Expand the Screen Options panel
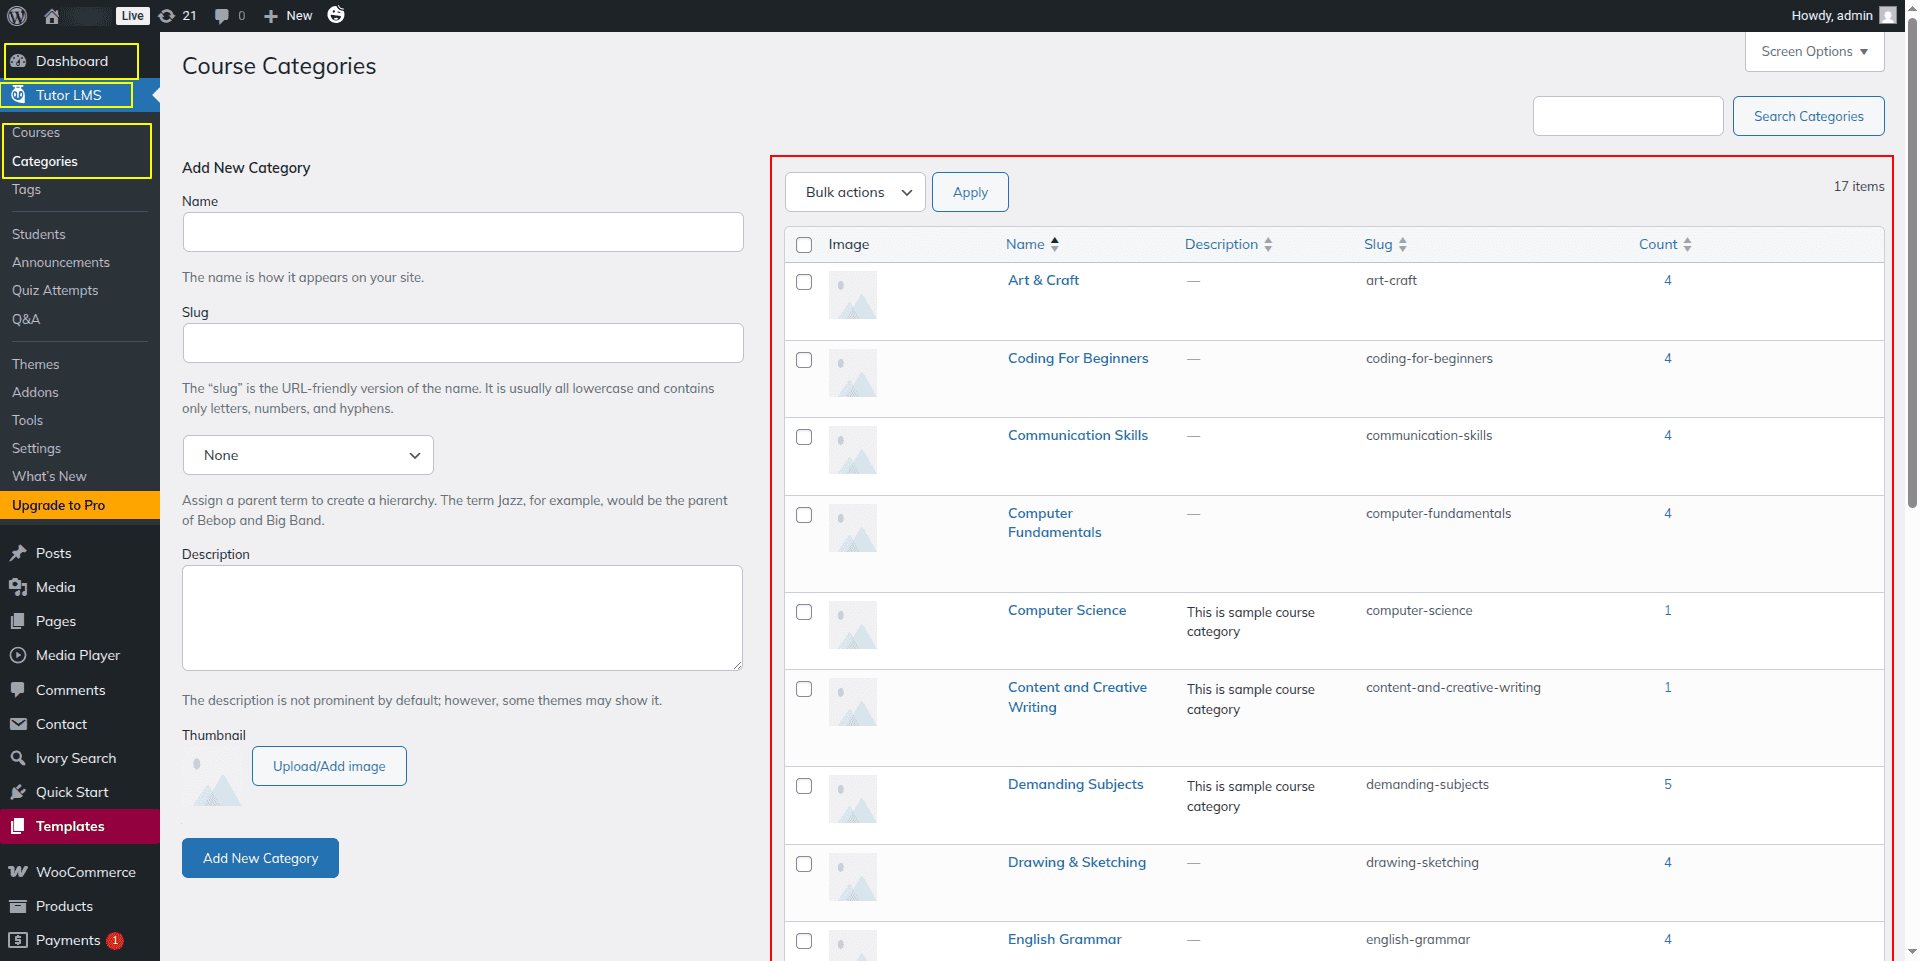The height and width of the screenshot is (961, 1920). click(1814, 52)
